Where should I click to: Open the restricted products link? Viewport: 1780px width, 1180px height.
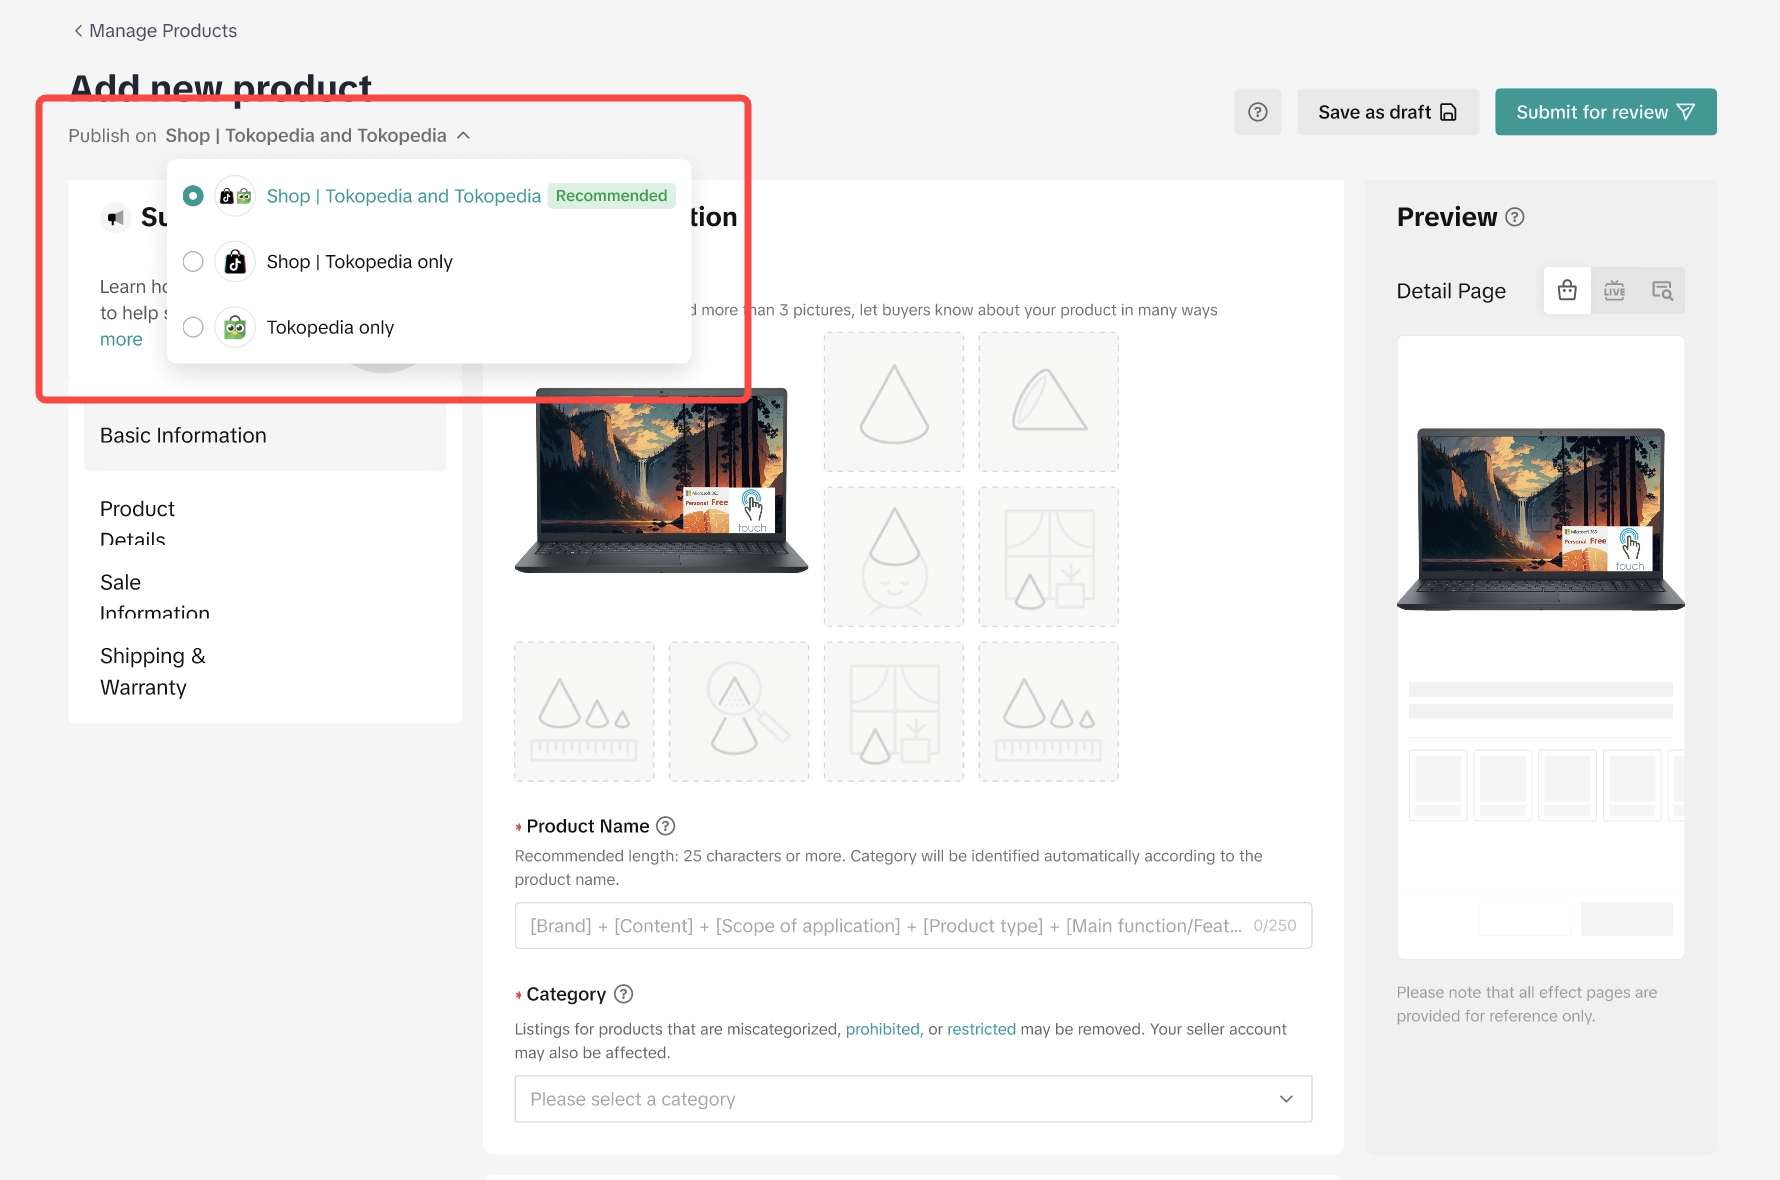[x=981, y=1029]
